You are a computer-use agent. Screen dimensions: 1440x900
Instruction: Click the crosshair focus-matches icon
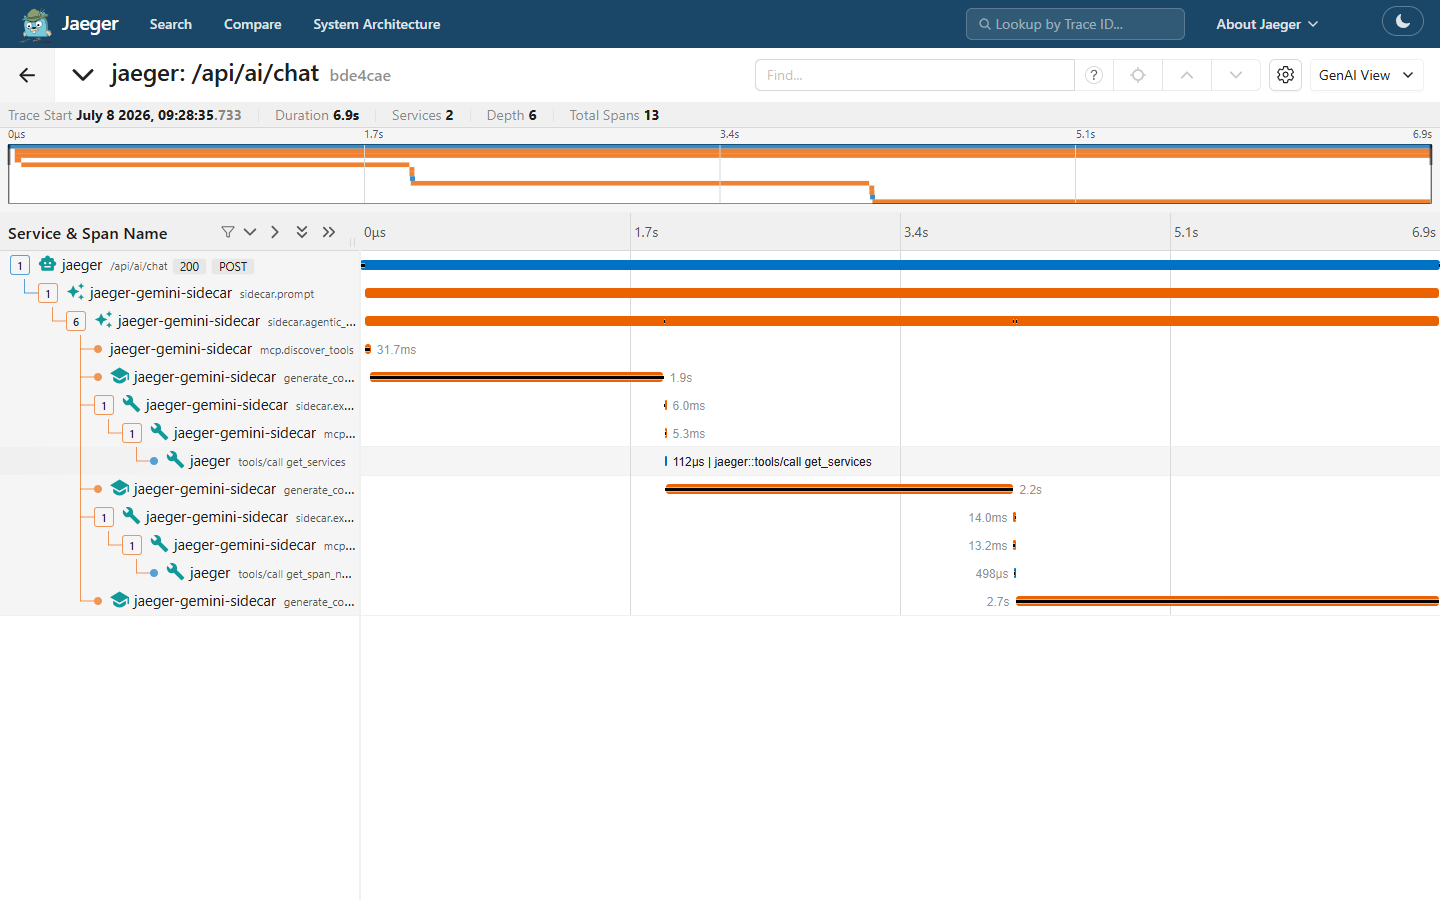click(1138, 75)
